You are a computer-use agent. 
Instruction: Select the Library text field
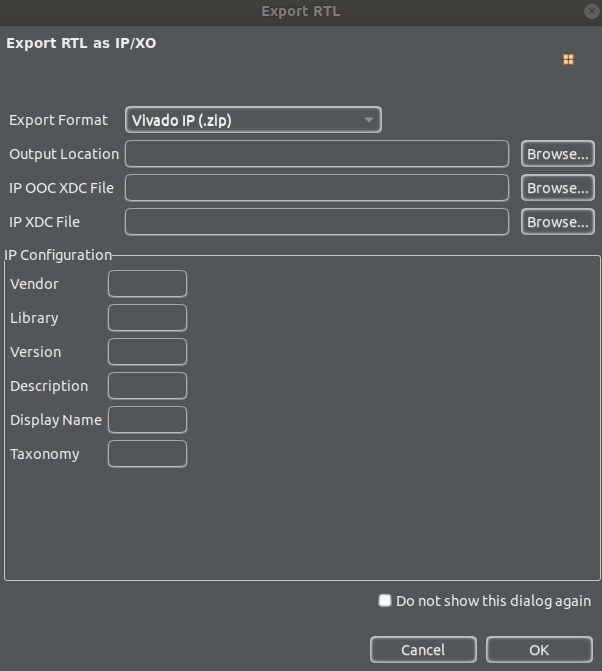[147, 318]
